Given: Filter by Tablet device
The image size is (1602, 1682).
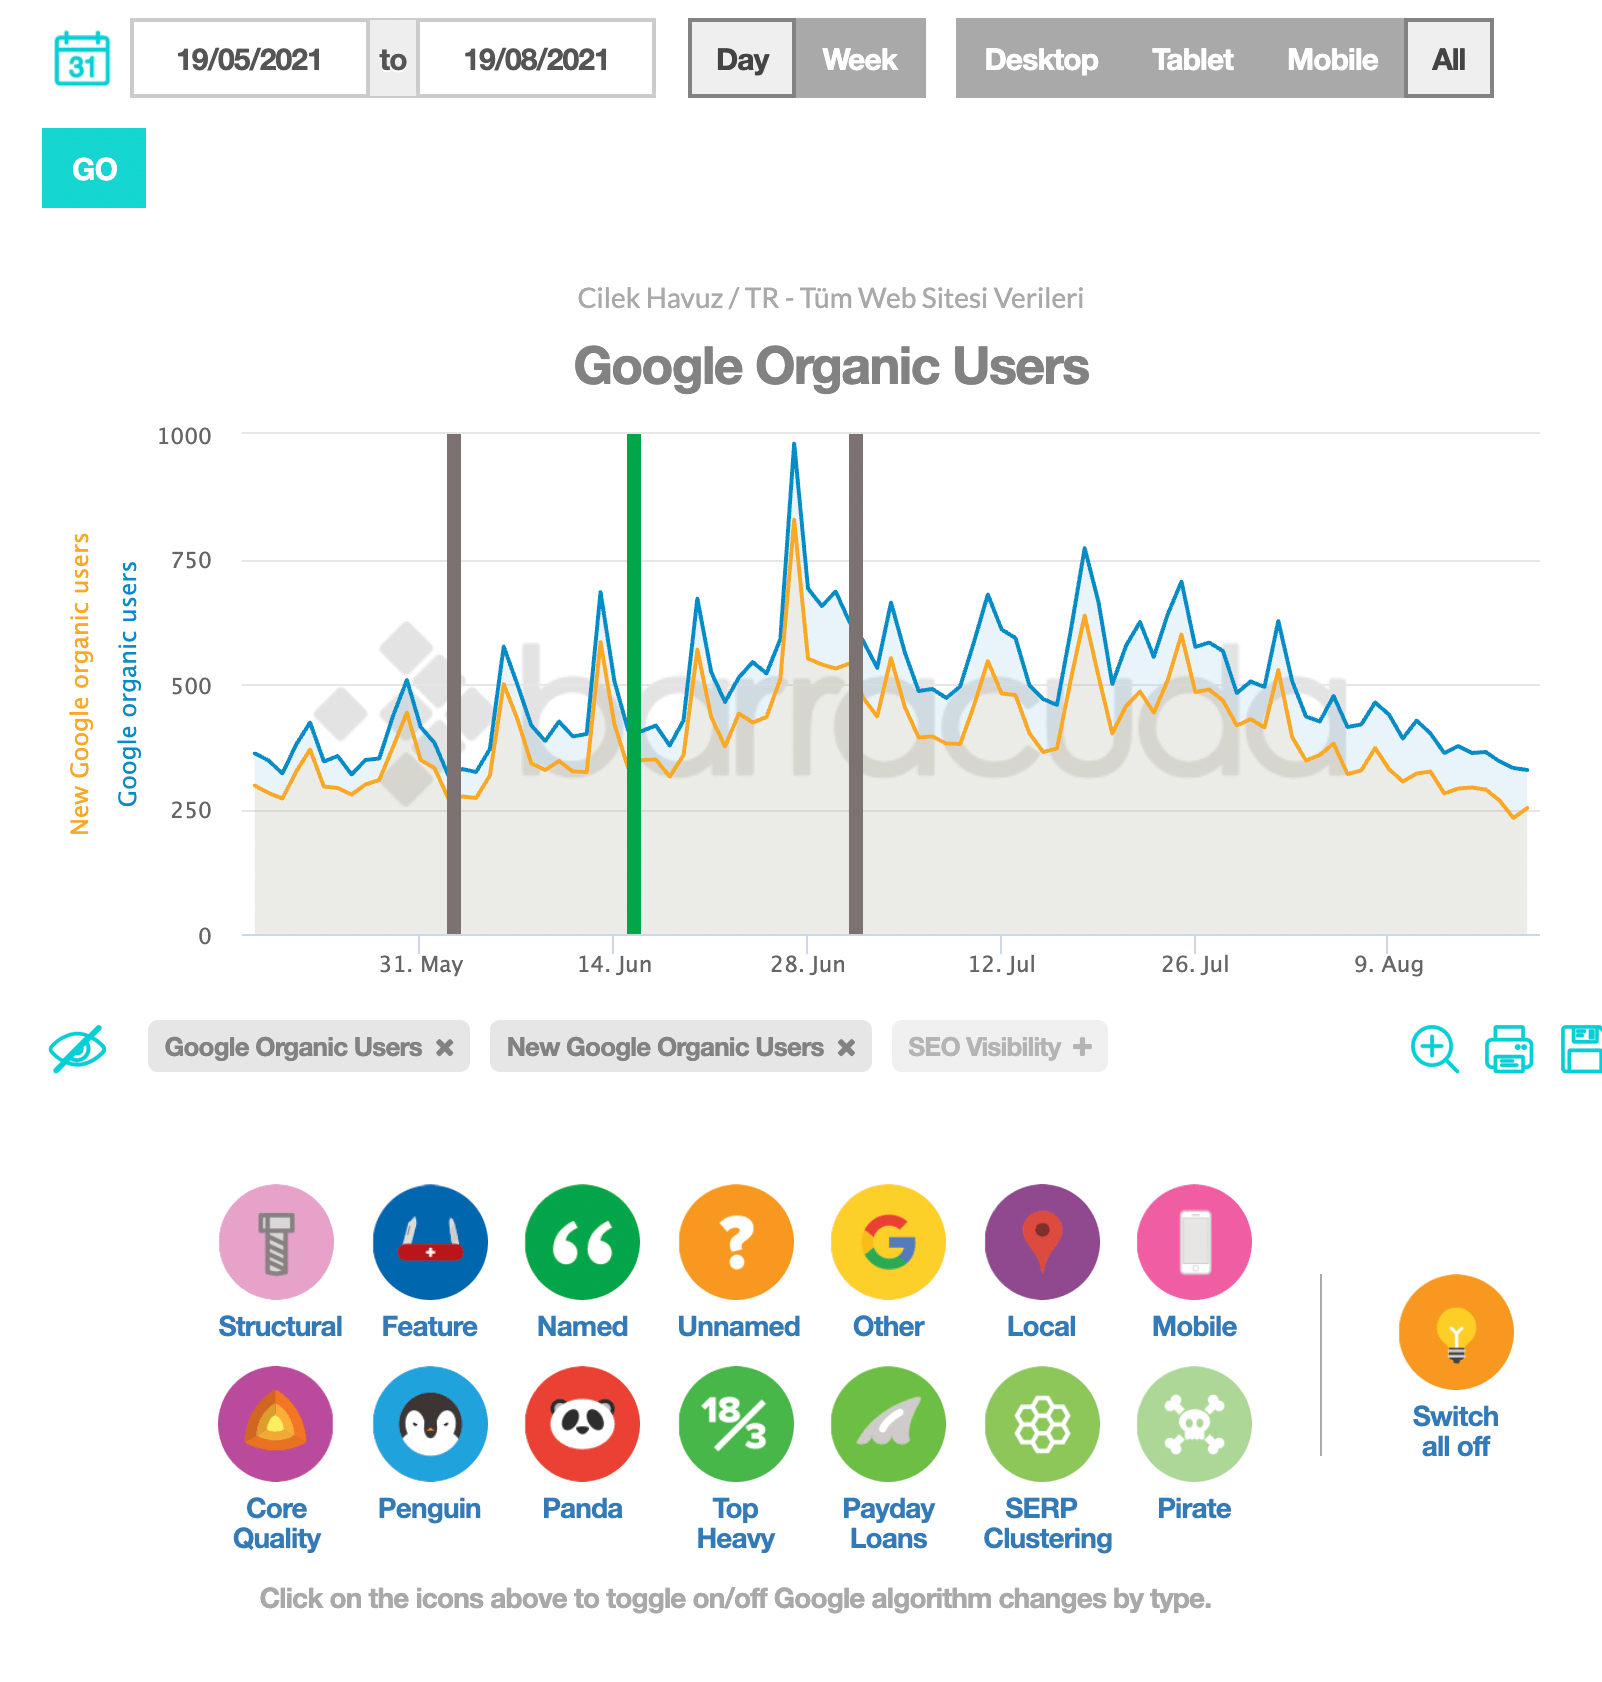Looking at the screenshot, I should [x=1192, y=58].
